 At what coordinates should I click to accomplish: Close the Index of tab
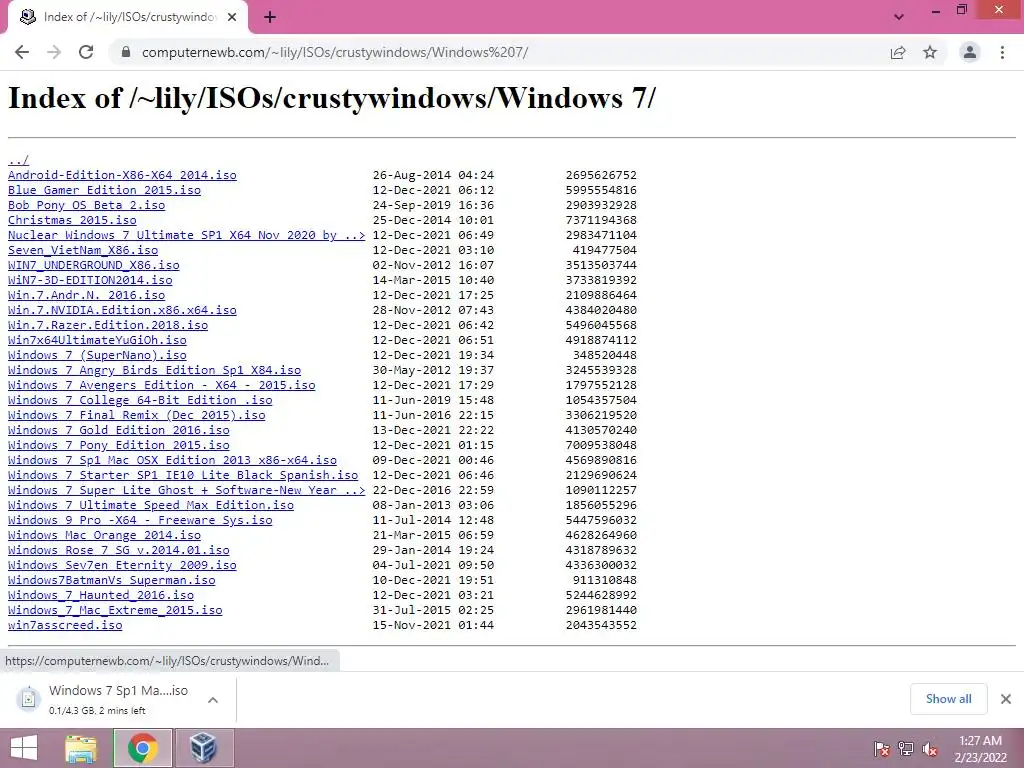(x=232, y=18)
